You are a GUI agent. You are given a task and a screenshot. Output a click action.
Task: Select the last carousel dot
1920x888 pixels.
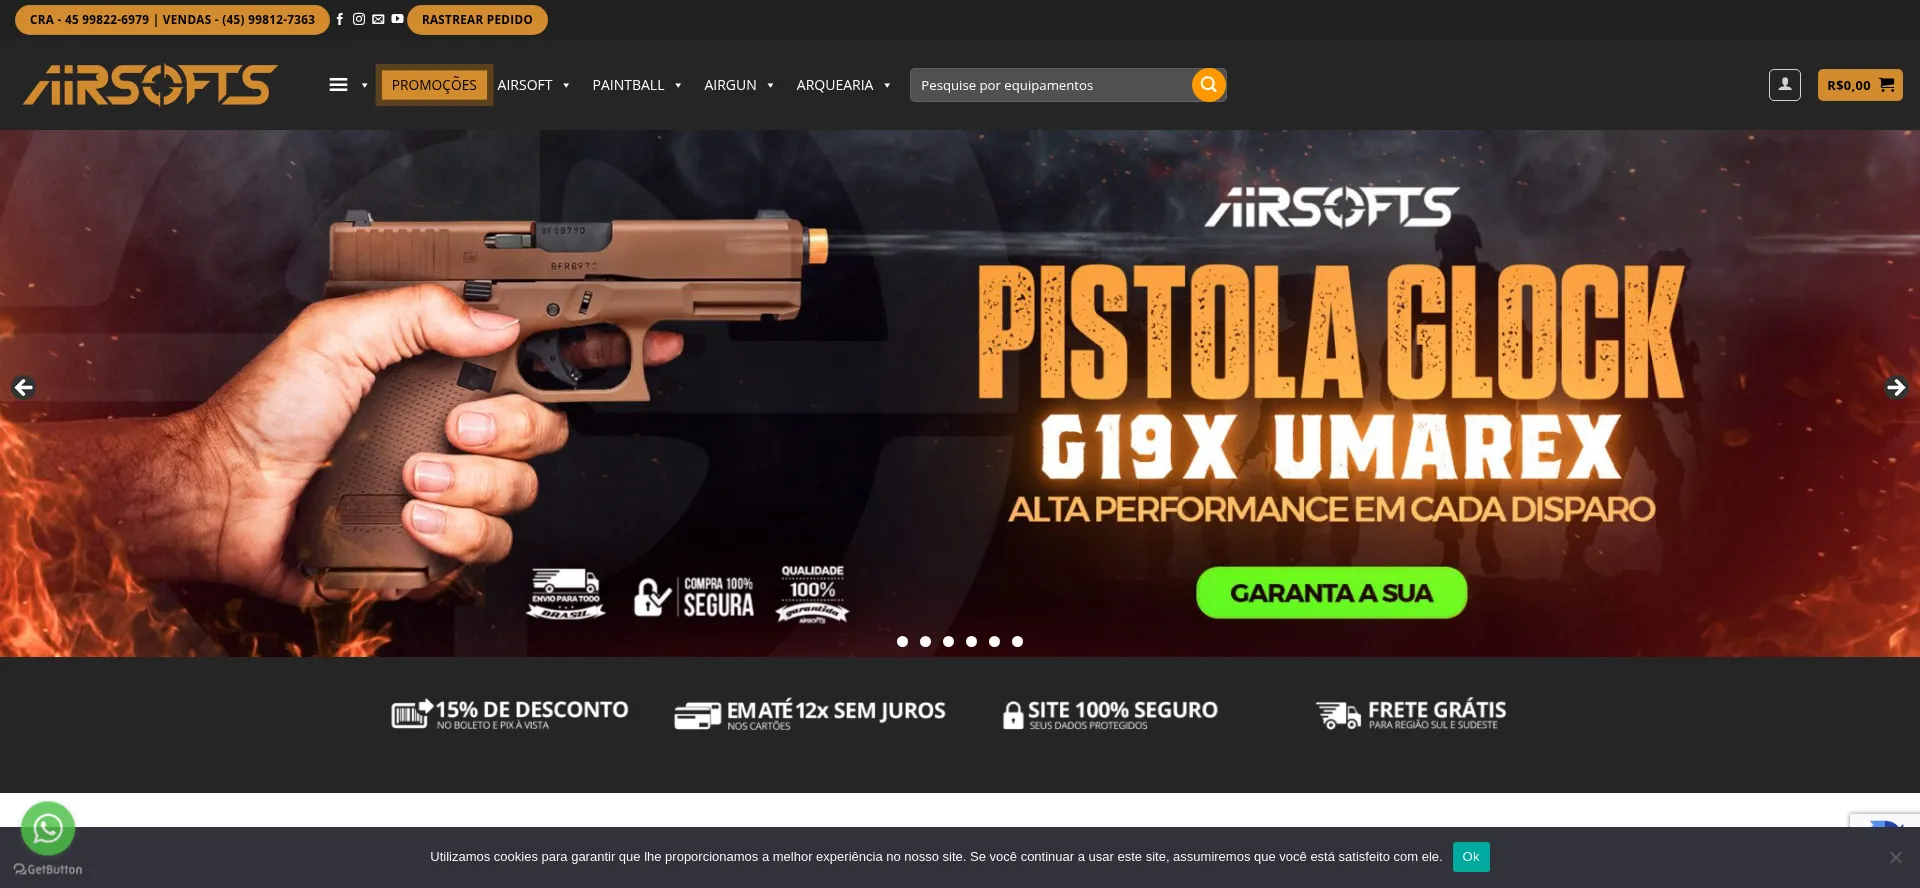pyautogui.click(x=1017, y=641)
